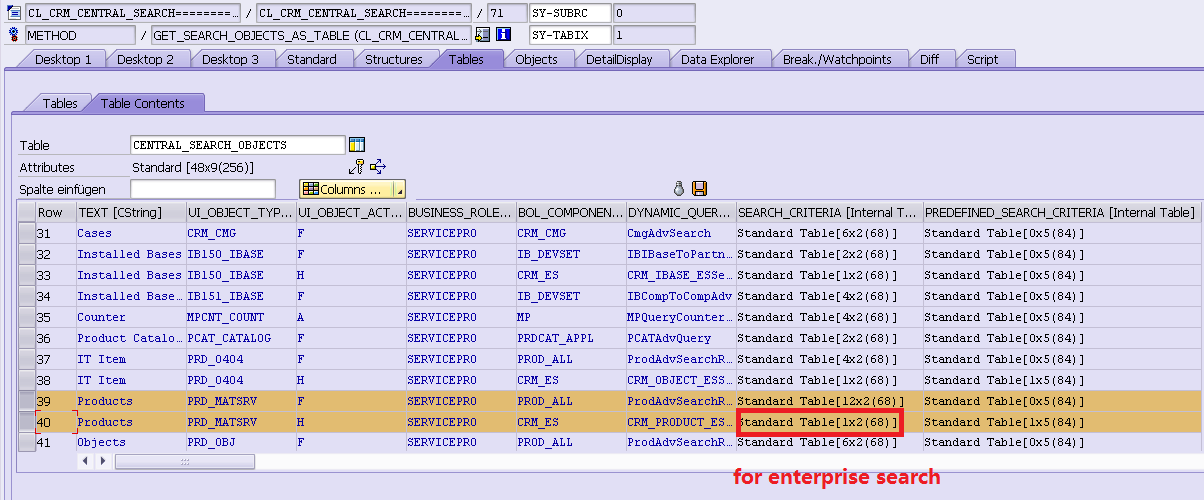Open the Diff tab

[929, 59]
